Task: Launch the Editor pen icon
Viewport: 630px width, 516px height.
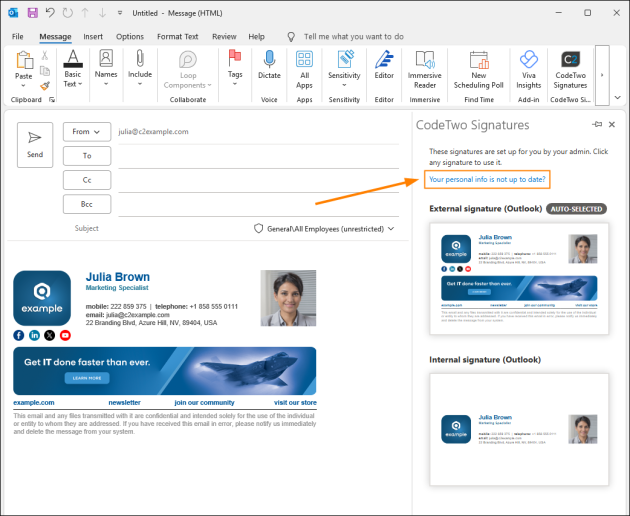Action: [x=384, y=59]
